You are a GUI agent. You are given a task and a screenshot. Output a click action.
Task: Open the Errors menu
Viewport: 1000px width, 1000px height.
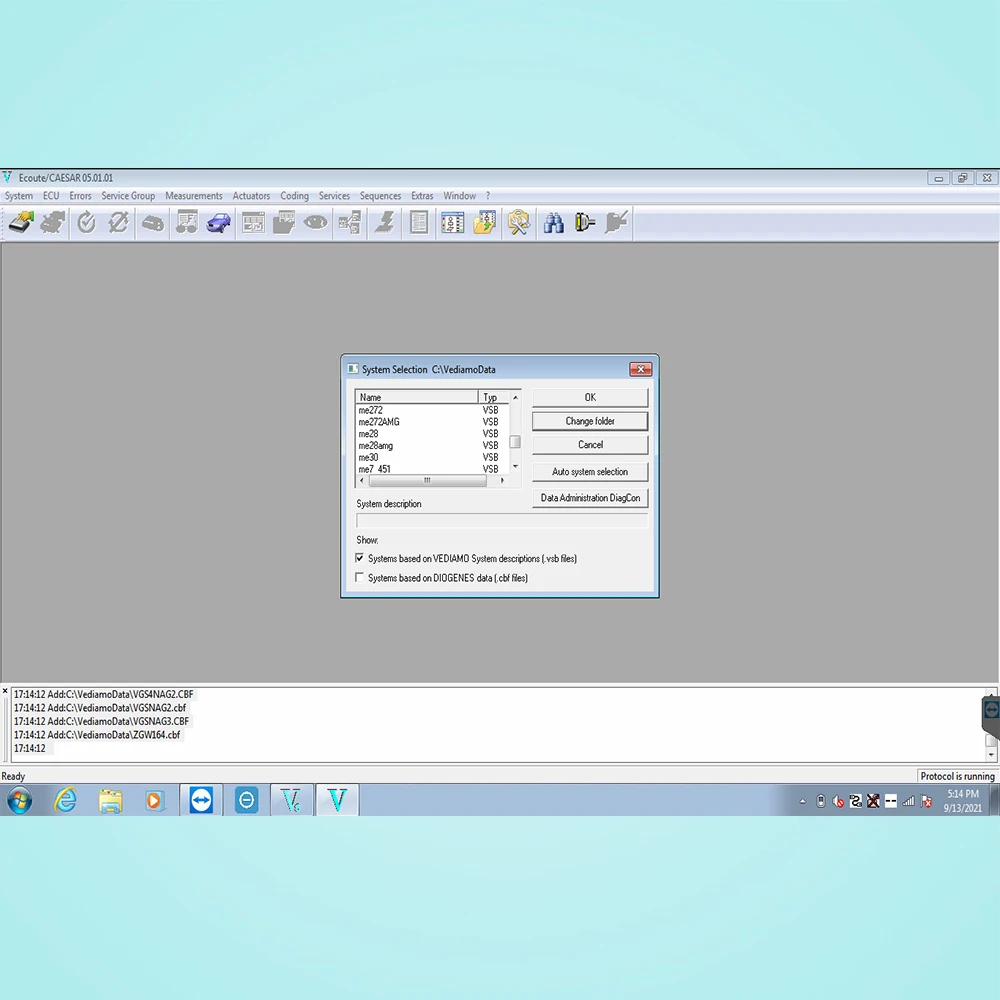(x=80, y=196)
